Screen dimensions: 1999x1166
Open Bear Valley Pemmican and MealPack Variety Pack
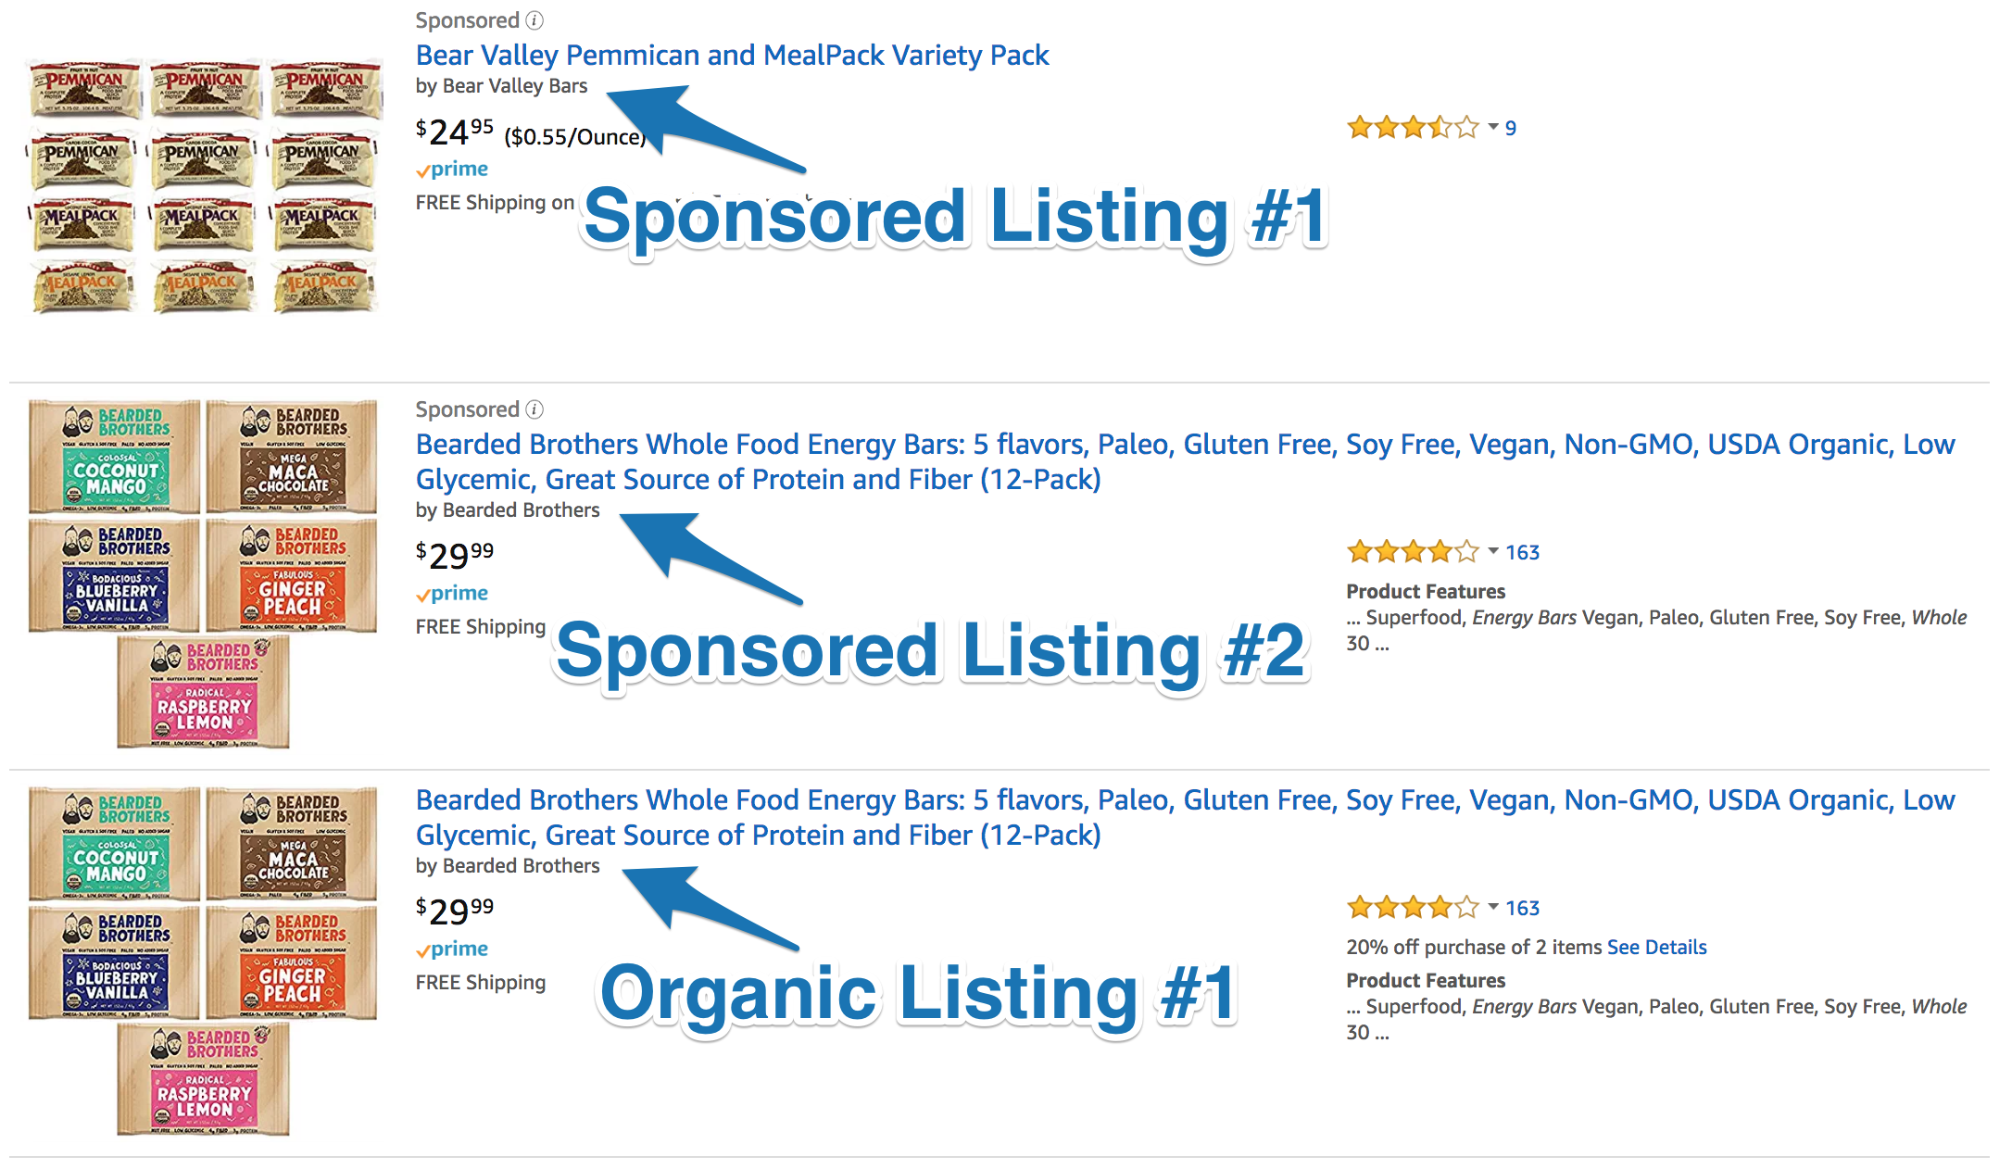[x=732, y=55]
